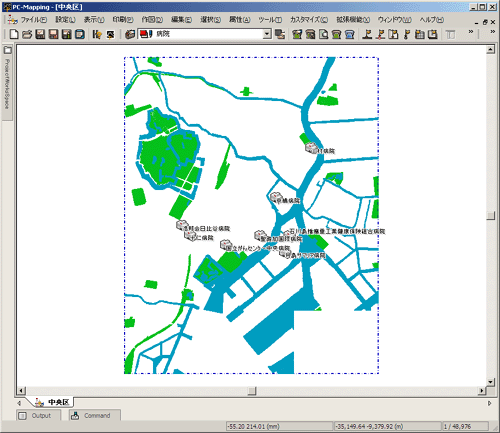500x433 pixels.
Task: Open the ツール menu
Action: tap(270, 20)
